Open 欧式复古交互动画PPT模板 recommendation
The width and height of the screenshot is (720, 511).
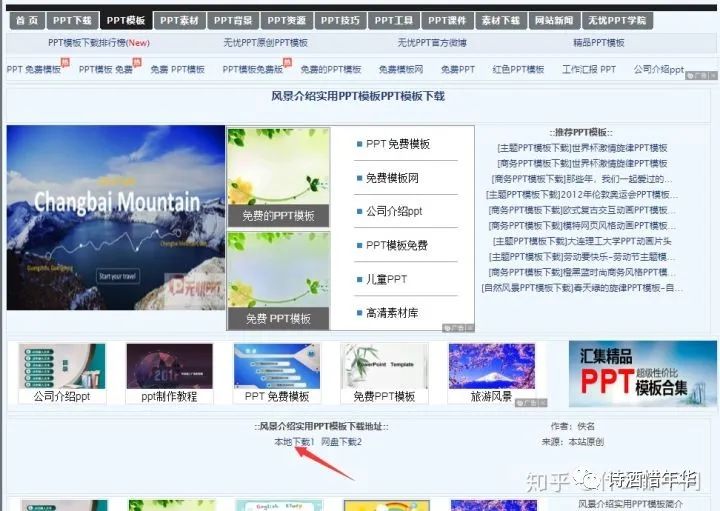[582, 210]
